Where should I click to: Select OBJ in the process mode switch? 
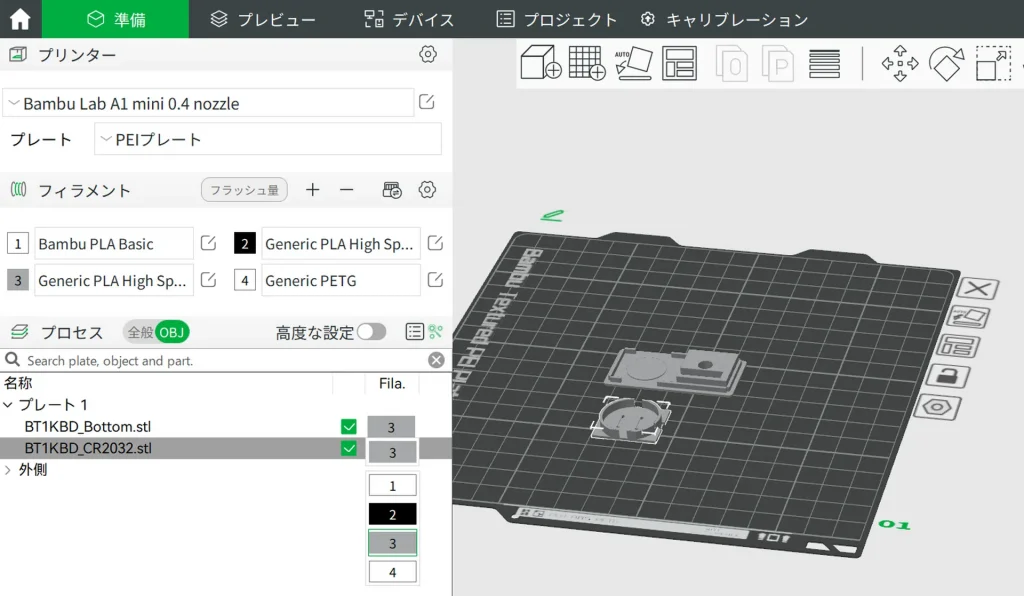[x=172, y=332]
